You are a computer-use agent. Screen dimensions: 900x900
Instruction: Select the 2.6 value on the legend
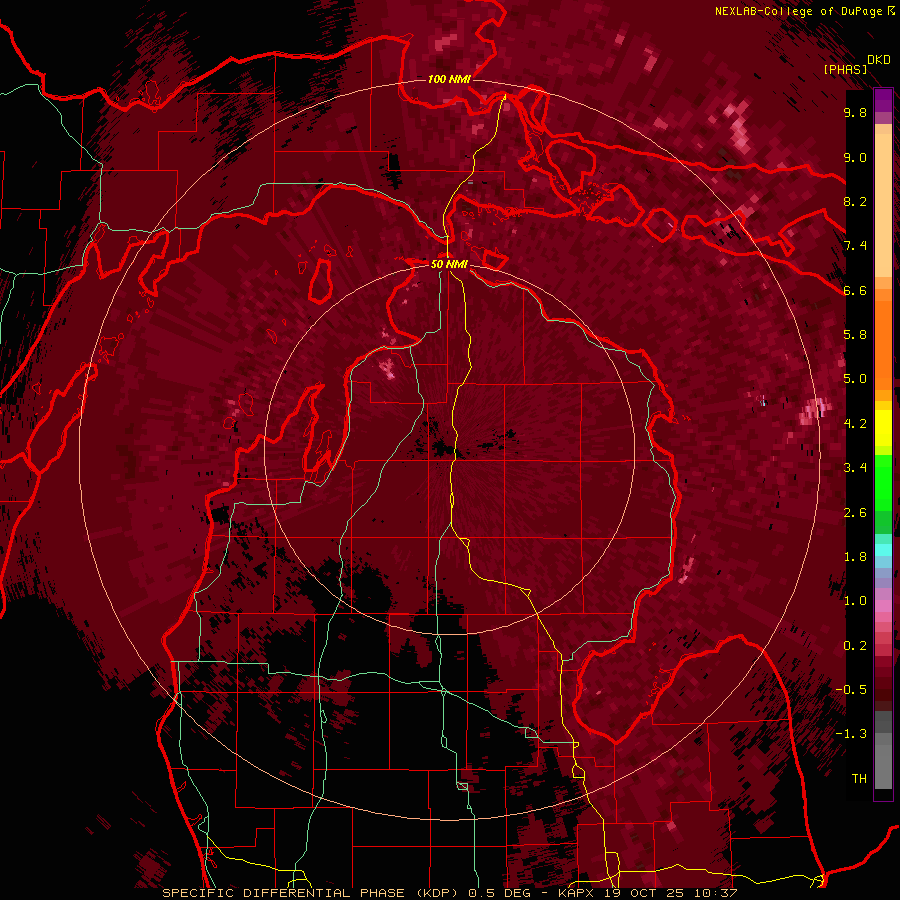pyautogui.click(x=855, y=513)
